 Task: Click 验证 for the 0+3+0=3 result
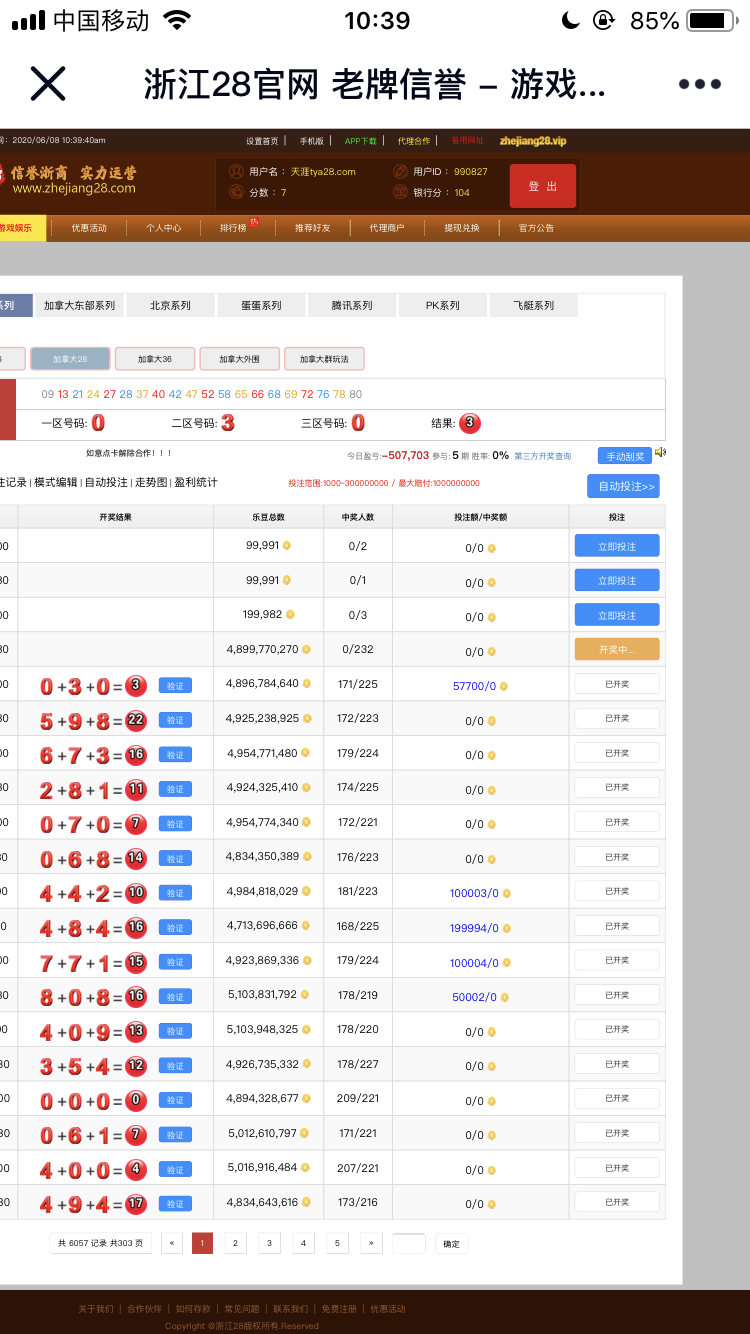coord(175,686)
